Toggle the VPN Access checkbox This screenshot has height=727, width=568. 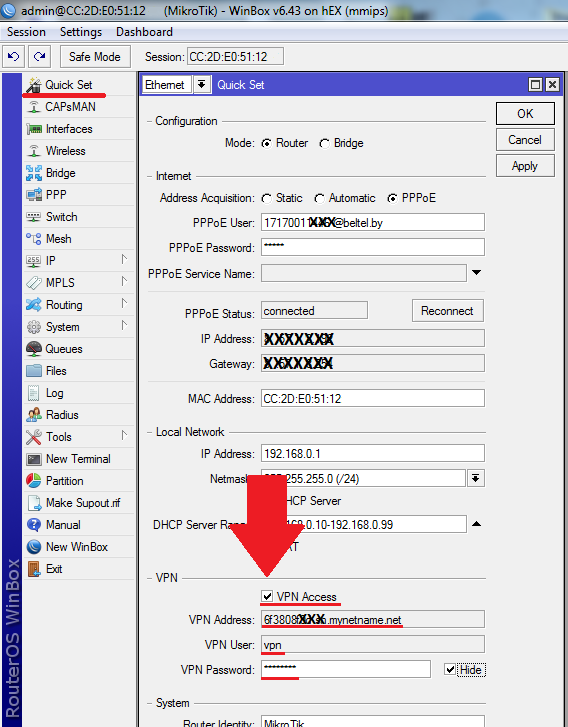pos(267,596)
